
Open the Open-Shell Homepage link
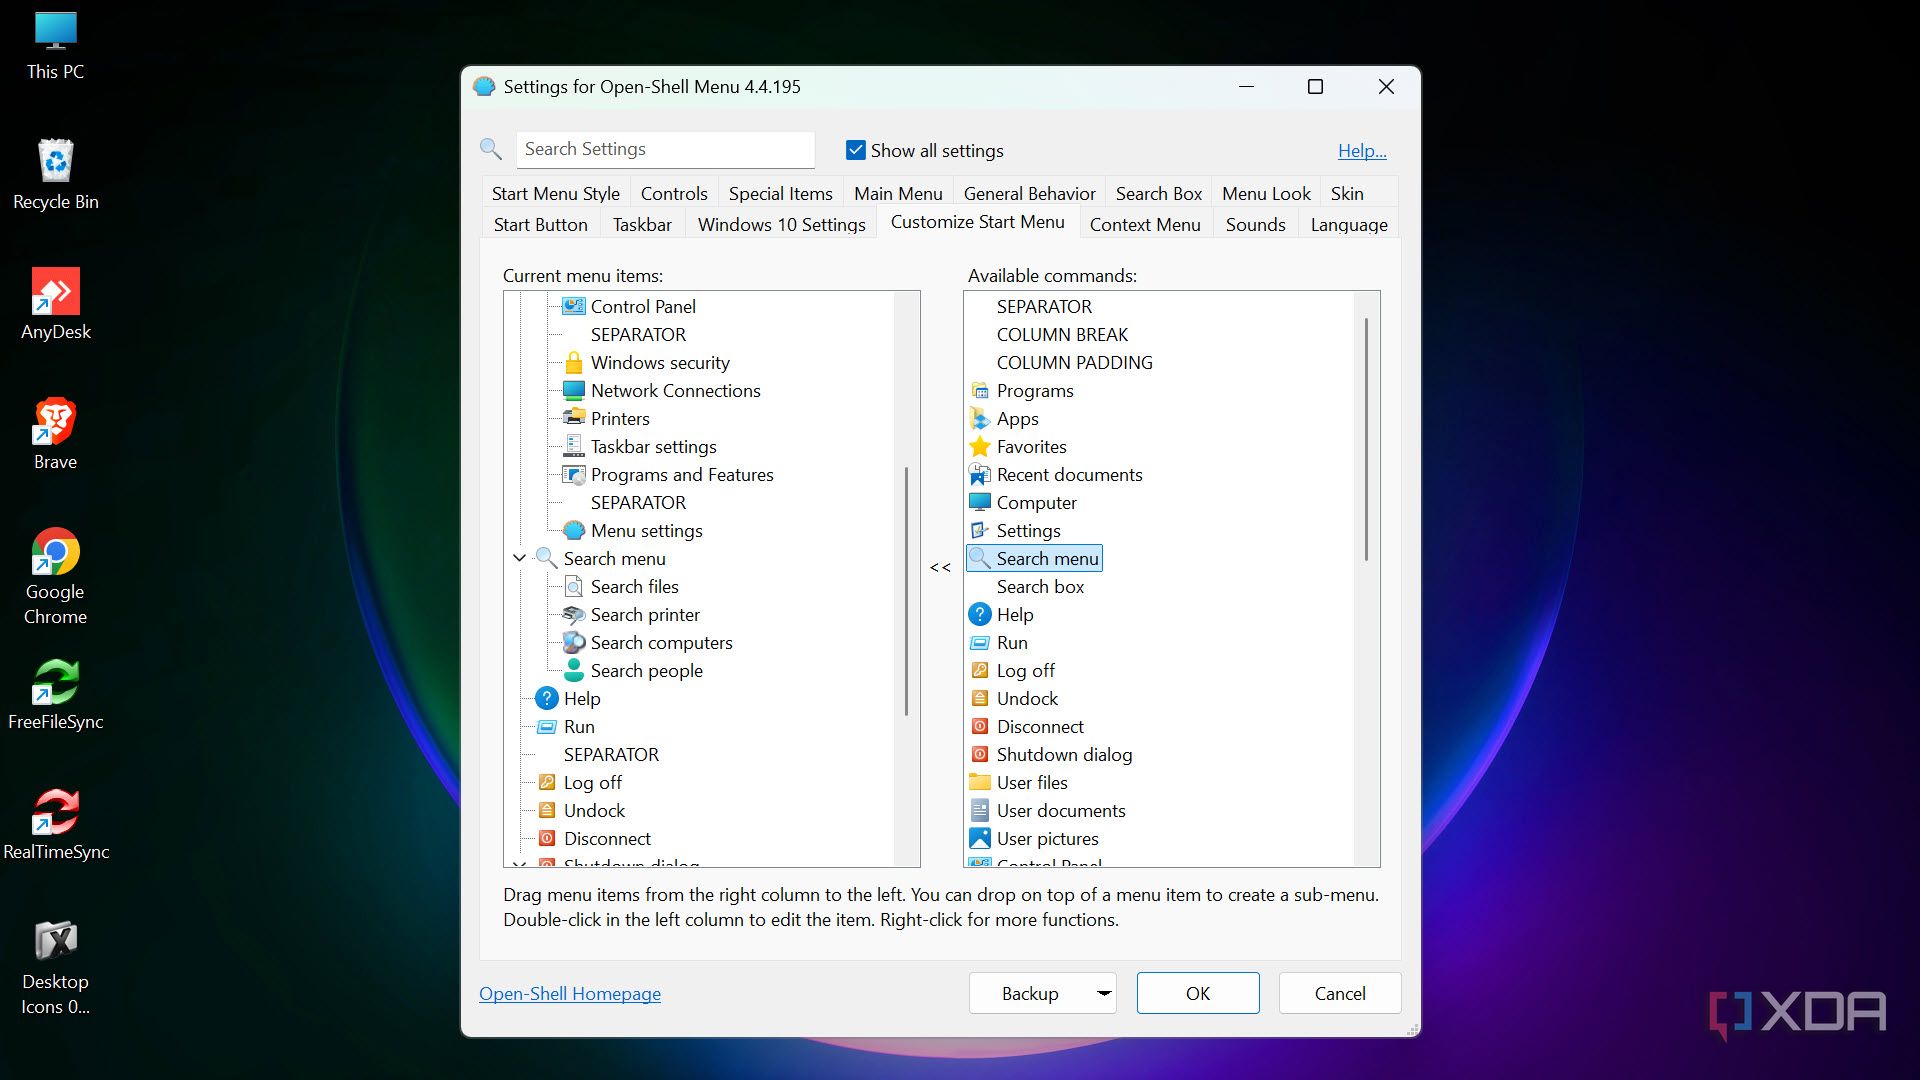[570, 993]
